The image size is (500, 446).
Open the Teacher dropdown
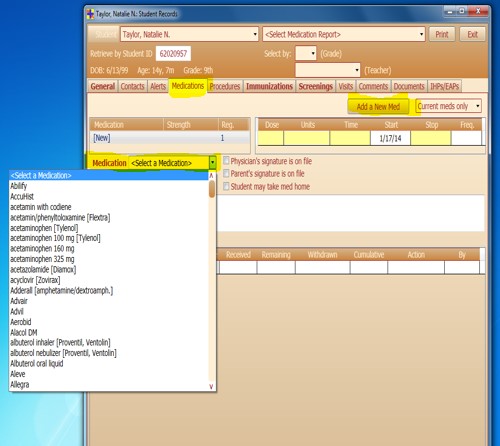(x=328, y=70)
